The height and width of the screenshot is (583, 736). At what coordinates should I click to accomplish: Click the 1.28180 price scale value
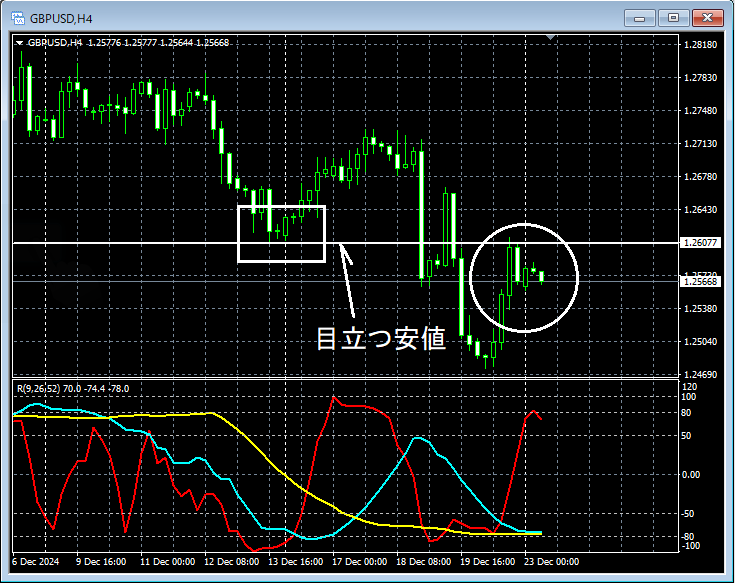click(x=700, y=45)
